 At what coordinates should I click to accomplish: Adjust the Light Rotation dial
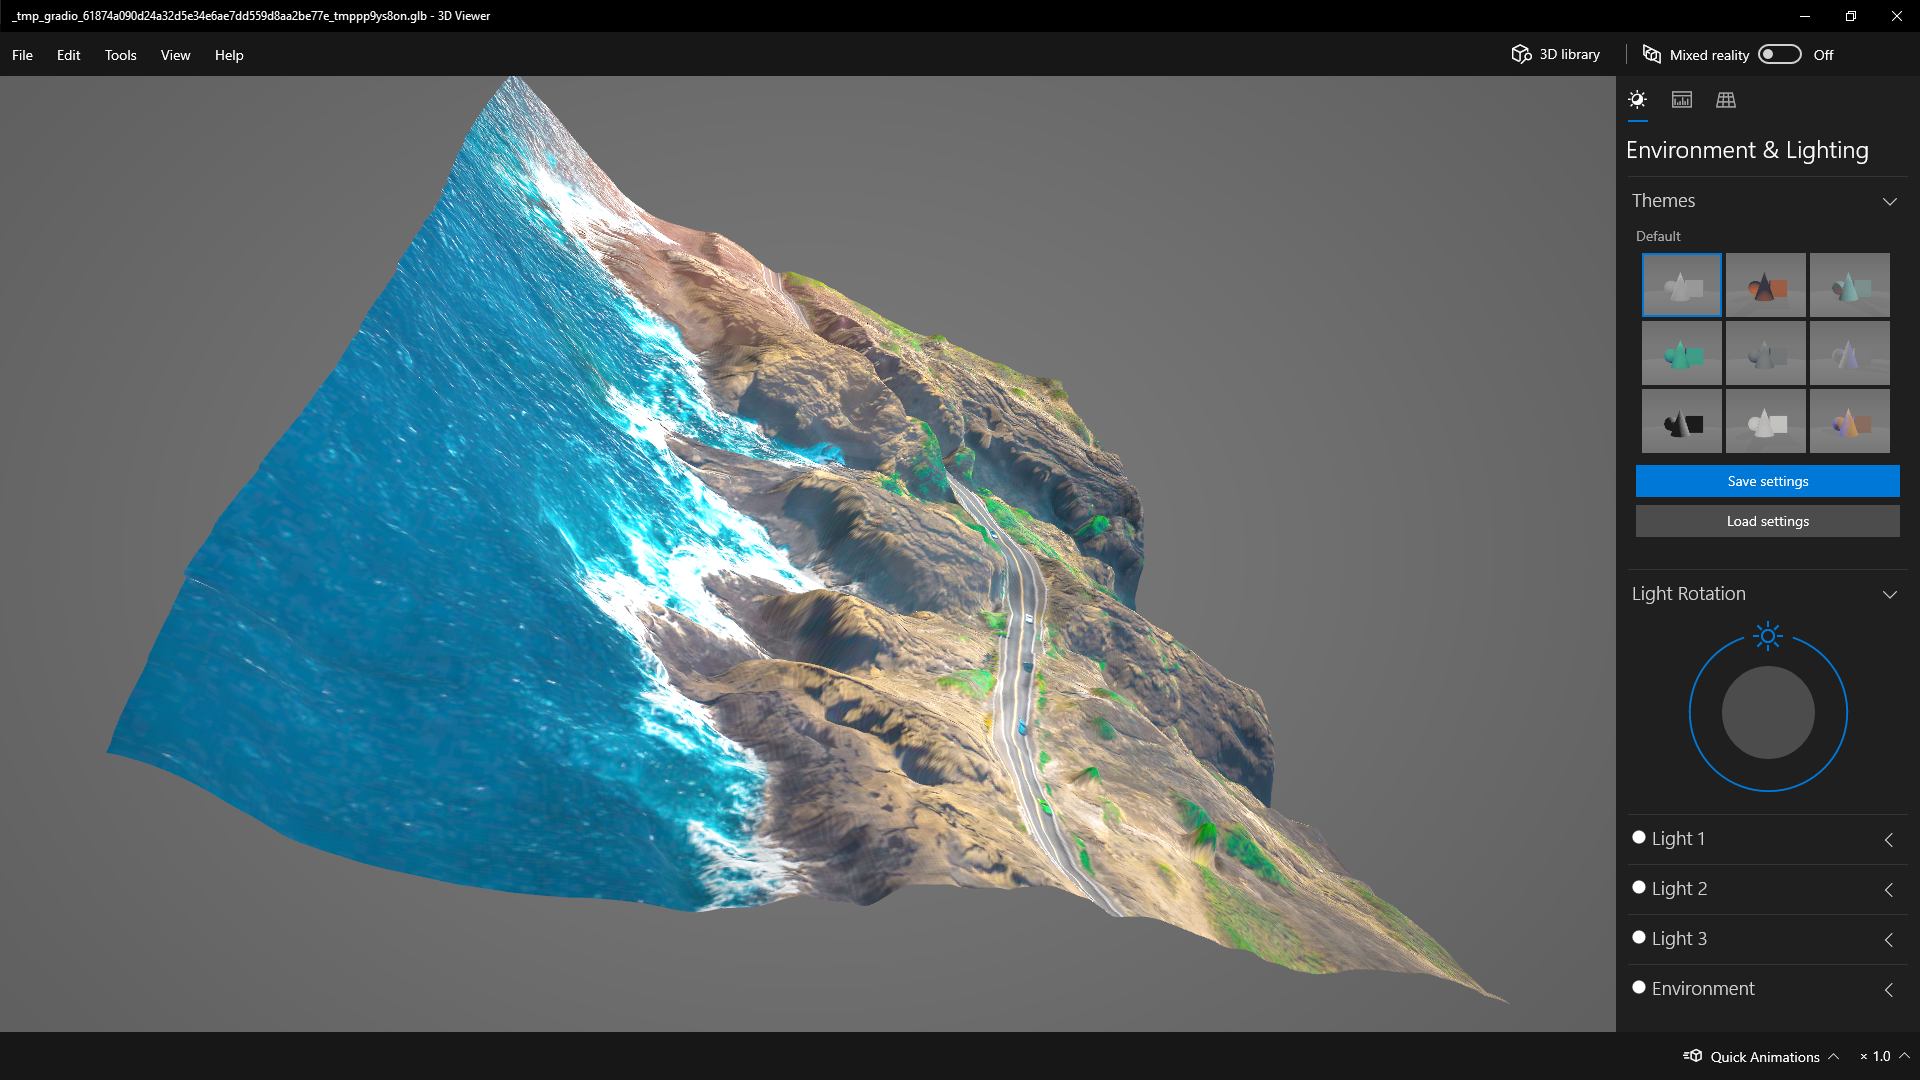click(x=1767, y=711)
